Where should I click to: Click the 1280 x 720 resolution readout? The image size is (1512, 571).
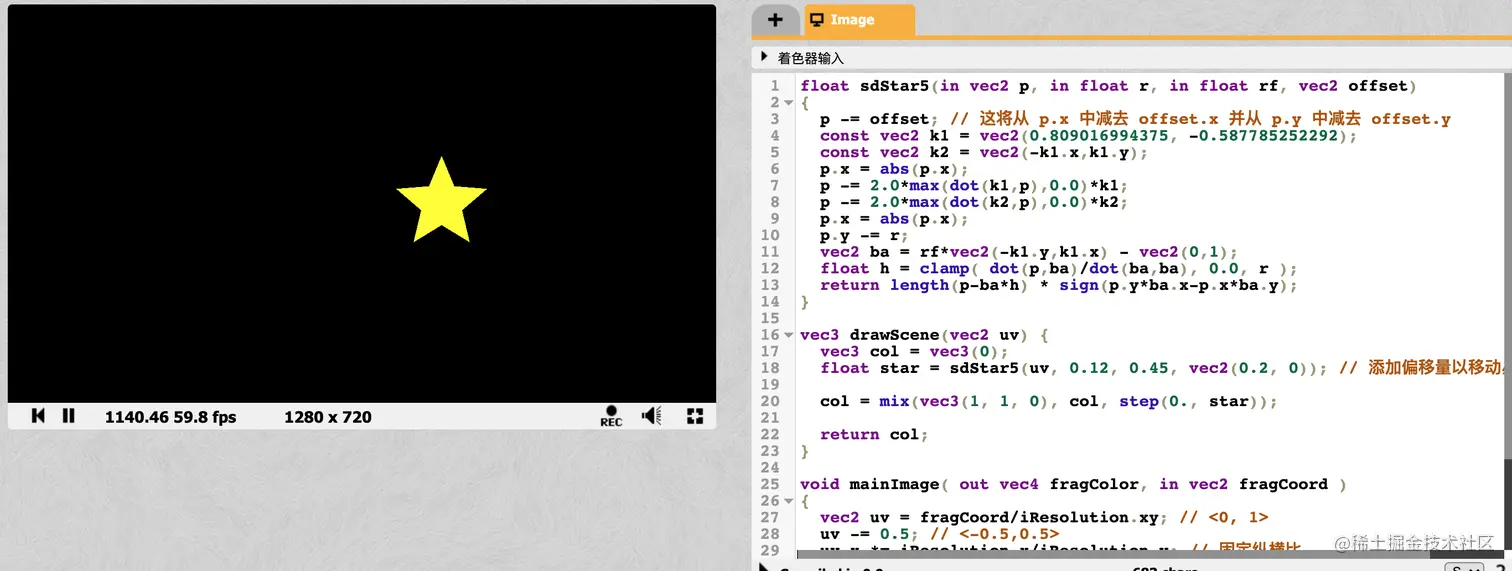pos(328,417)
